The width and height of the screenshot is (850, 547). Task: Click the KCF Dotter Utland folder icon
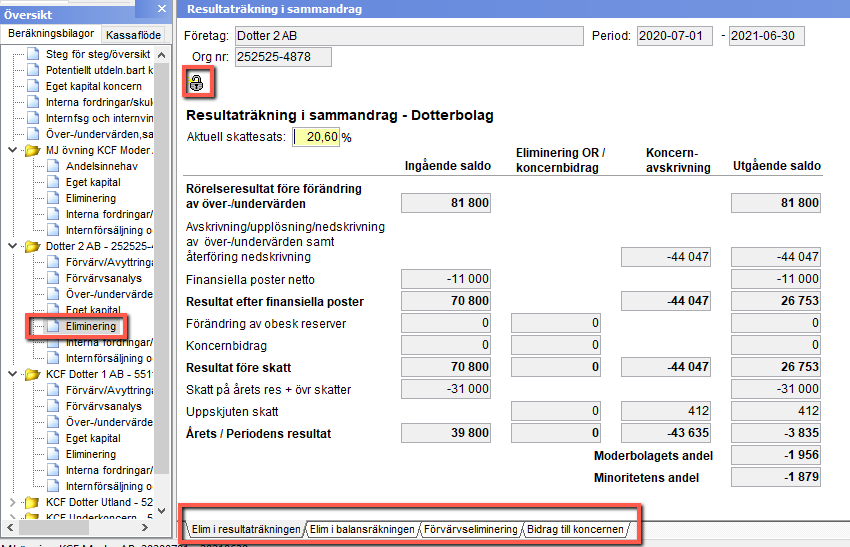tap(33, 502)
